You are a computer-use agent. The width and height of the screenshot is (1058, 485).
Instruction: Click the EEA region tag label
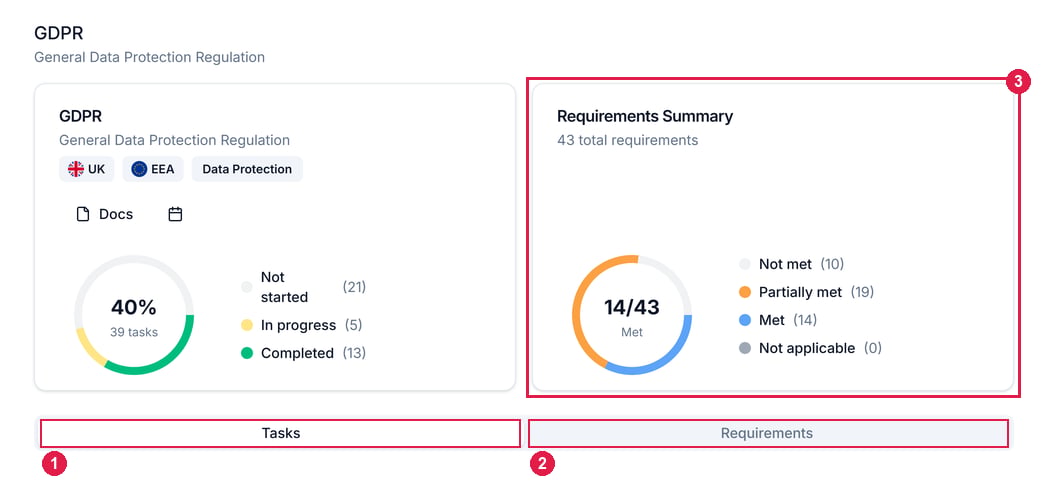pos(163,169)
